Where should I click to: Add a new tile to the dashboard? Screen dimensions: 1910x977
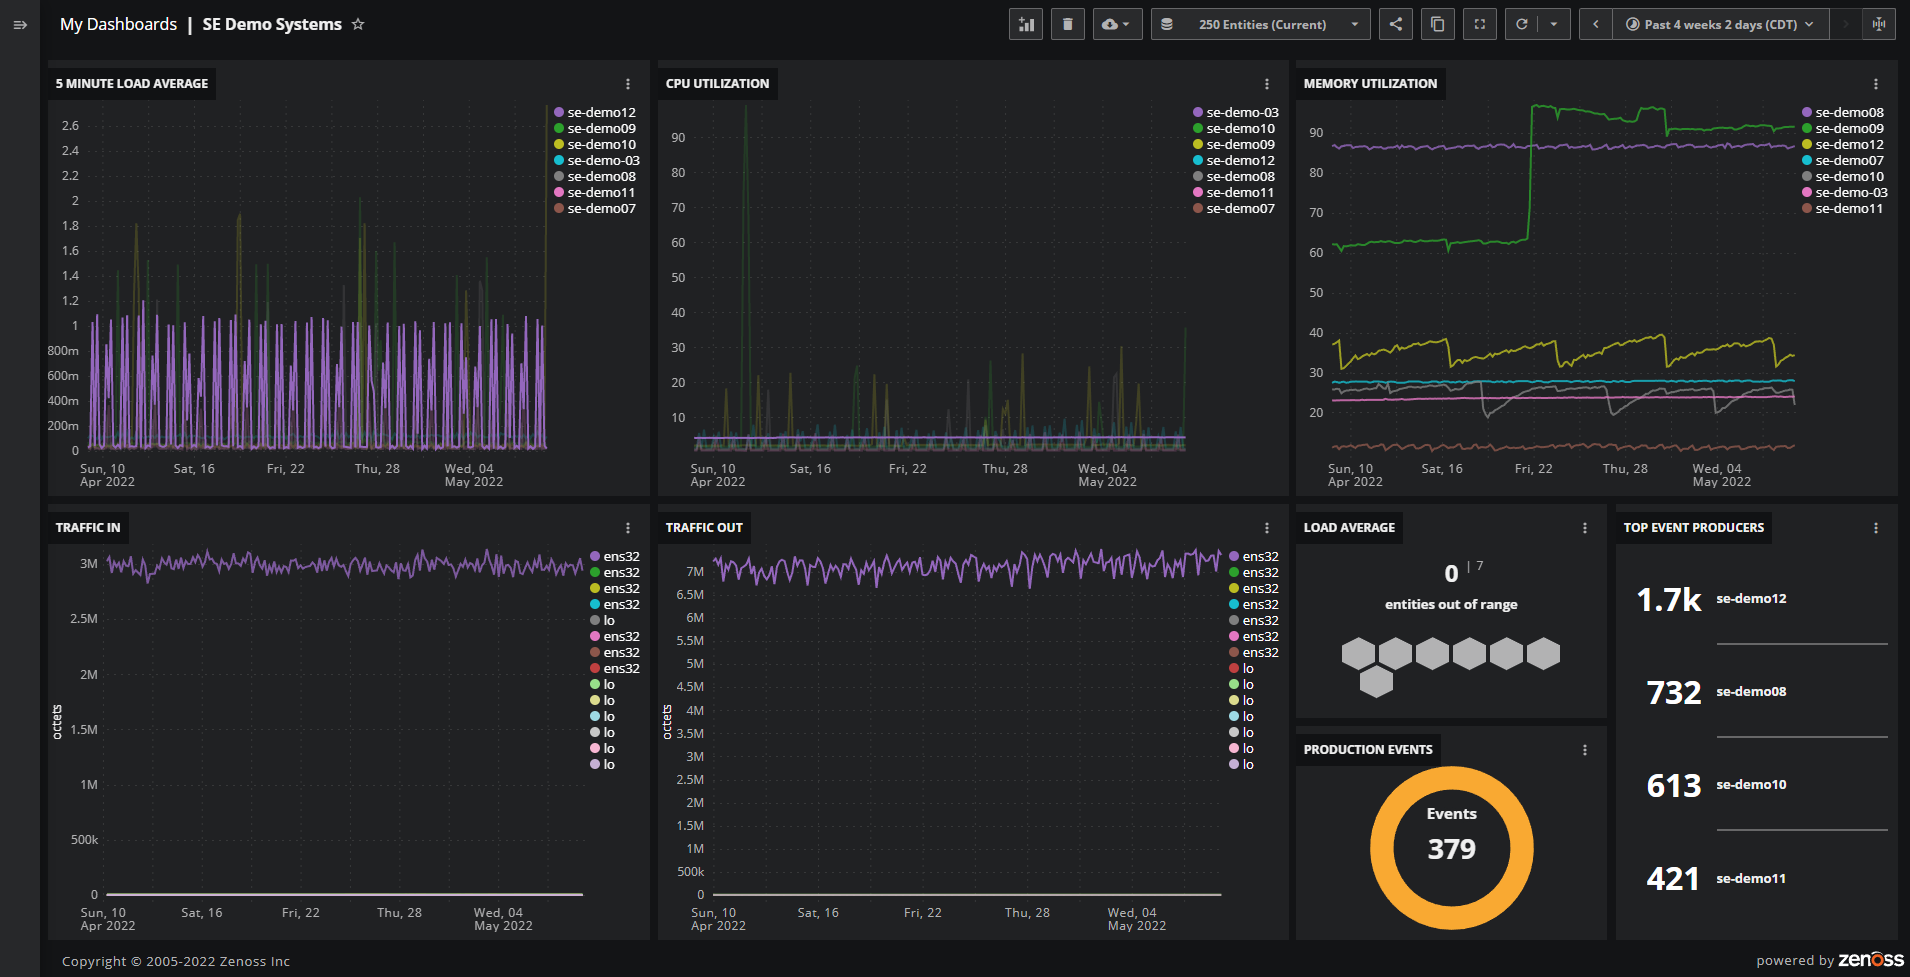1026,23
